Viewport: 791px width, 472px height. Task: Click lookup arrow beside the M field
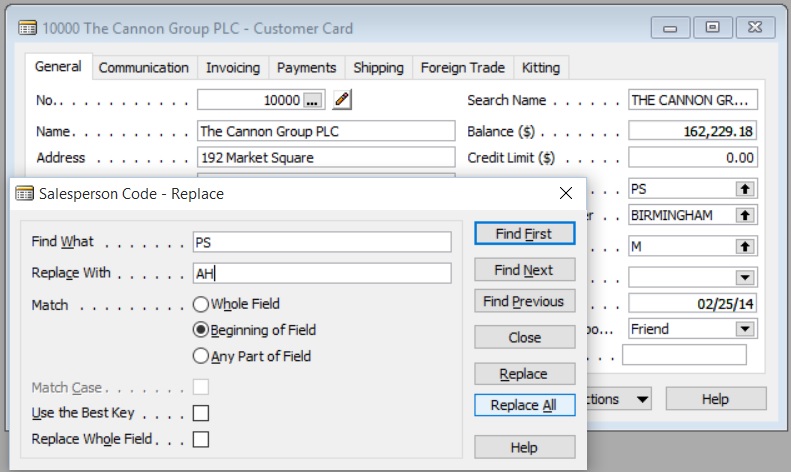point(744,246)
